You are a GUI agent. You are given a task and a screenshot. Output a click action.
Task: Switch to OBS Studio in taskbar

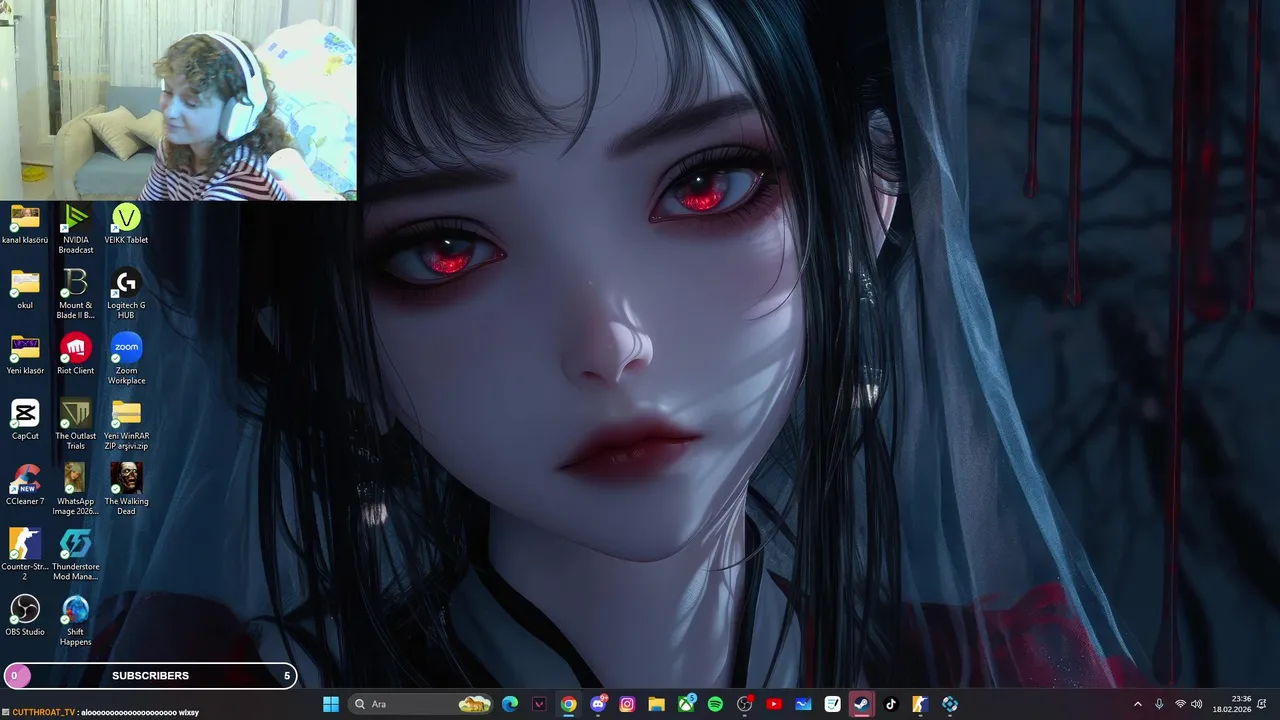tap(744, 704)
